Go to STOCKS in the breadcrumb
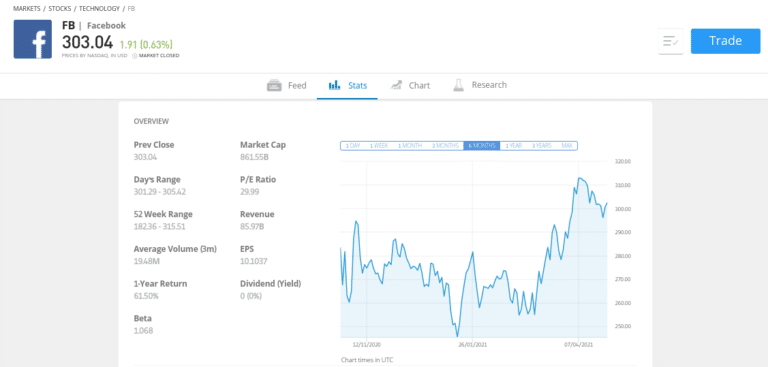 (x=60, y=8)
